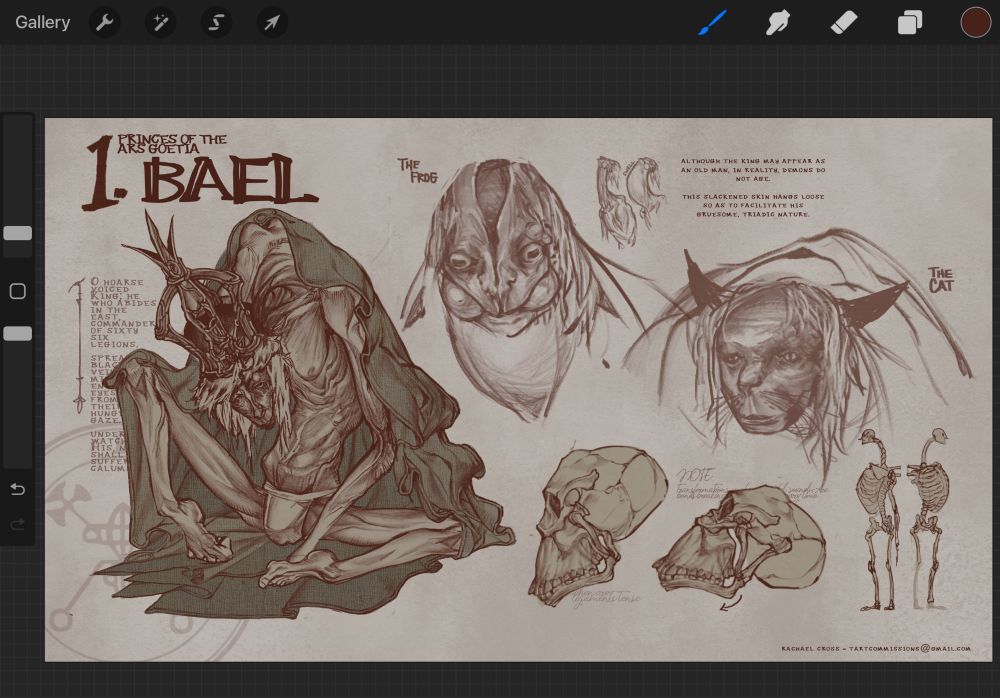Select the Eraser tool
Viewport: 1000px width, 698px height.
[x=844, y=22]
